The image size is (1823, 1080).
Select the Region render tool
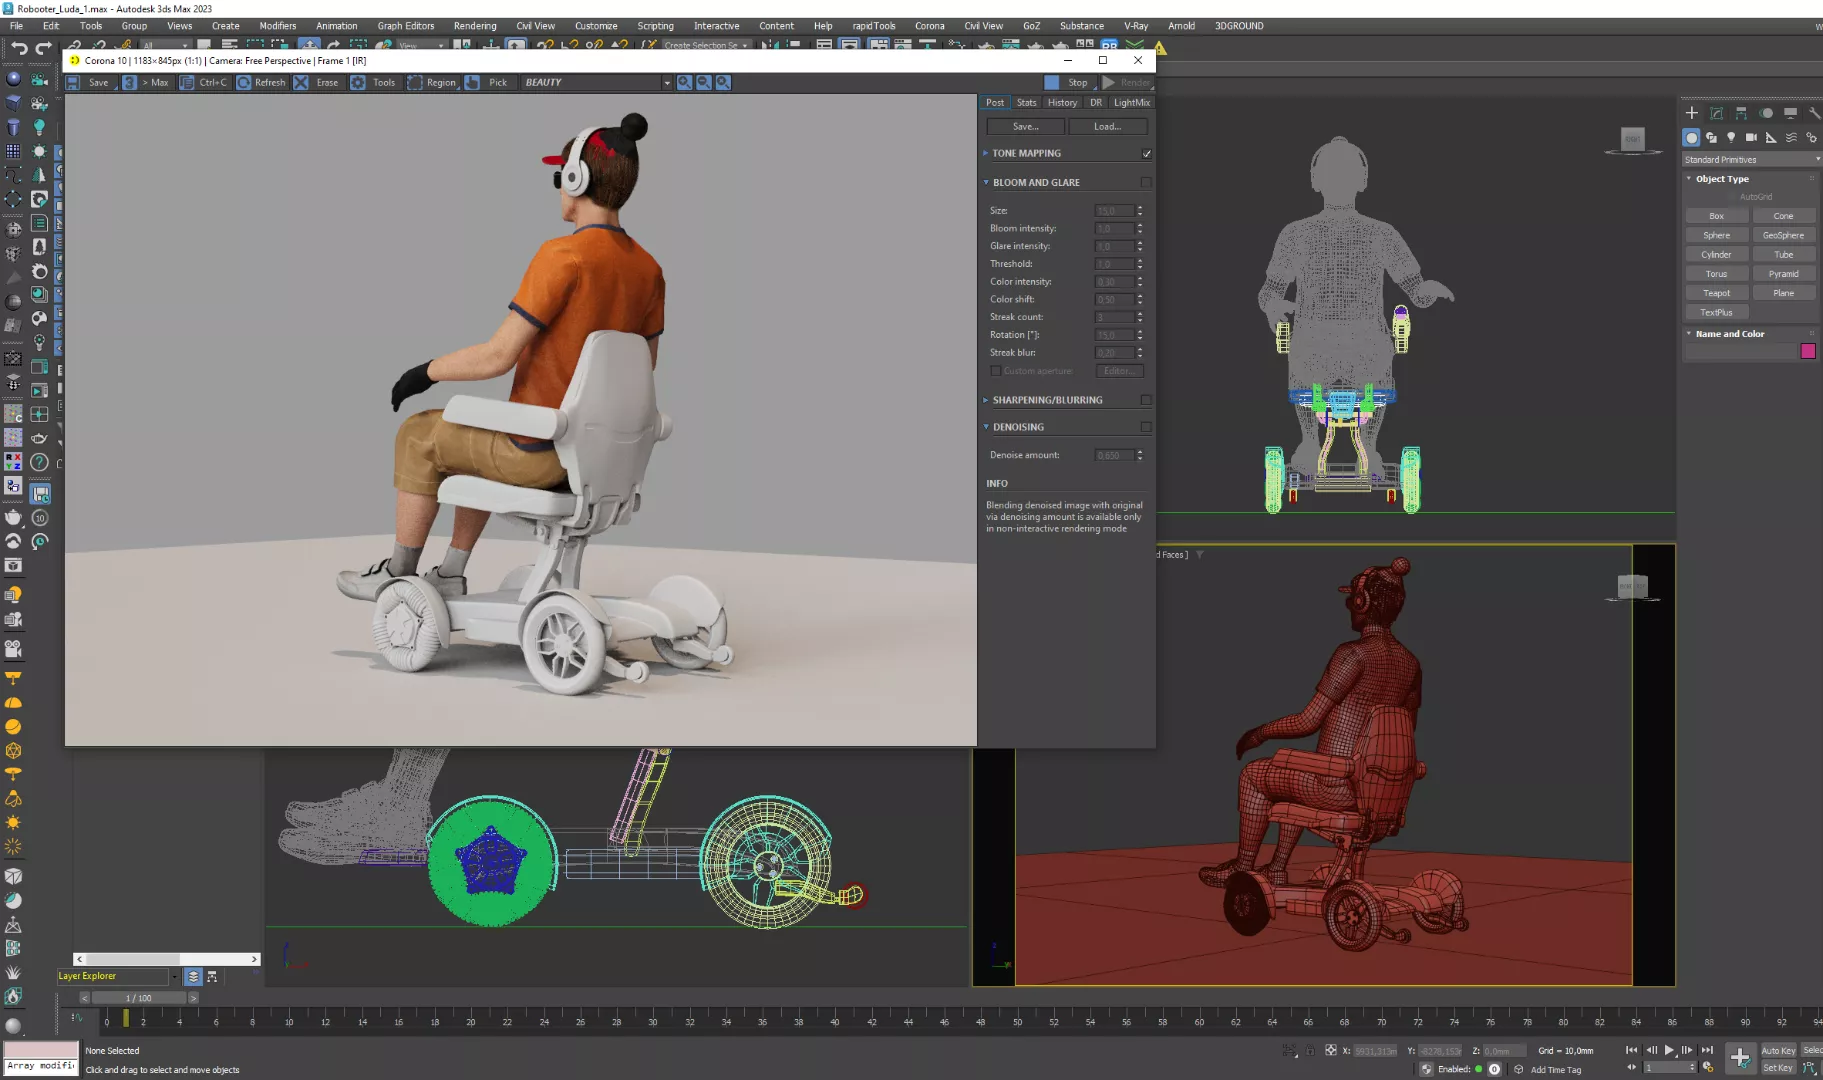[432, 83]
